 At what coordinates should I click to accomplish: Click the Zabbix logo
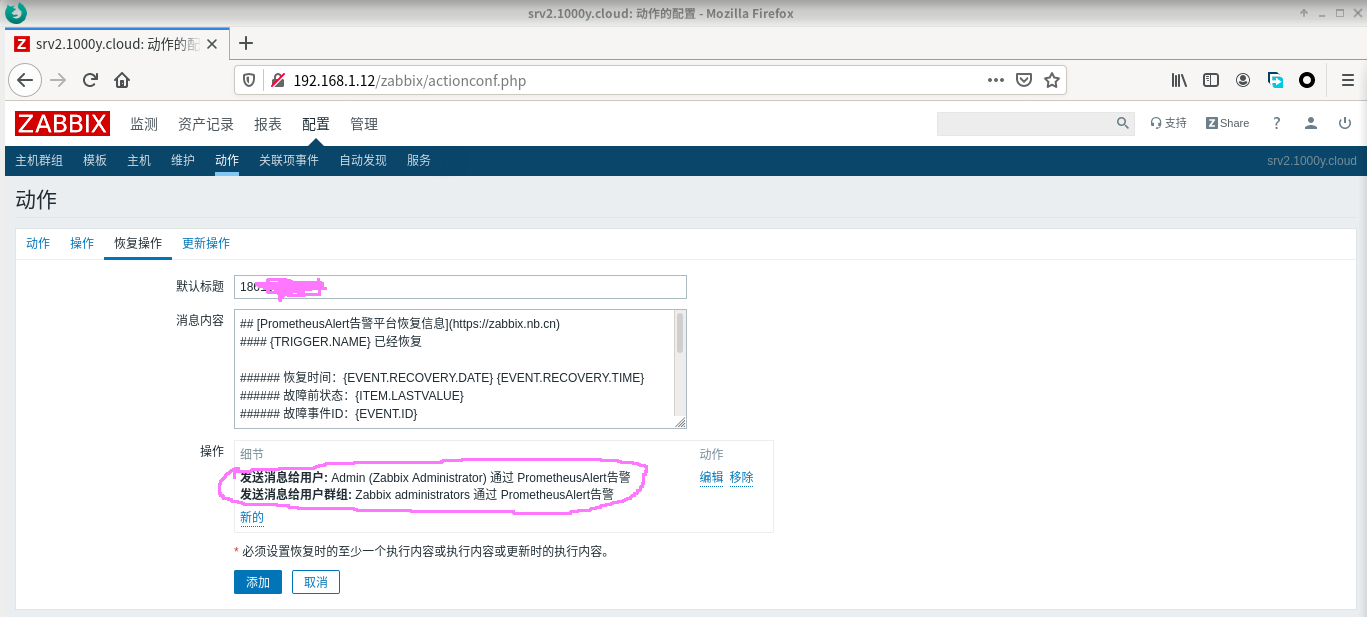coord(62,124)
